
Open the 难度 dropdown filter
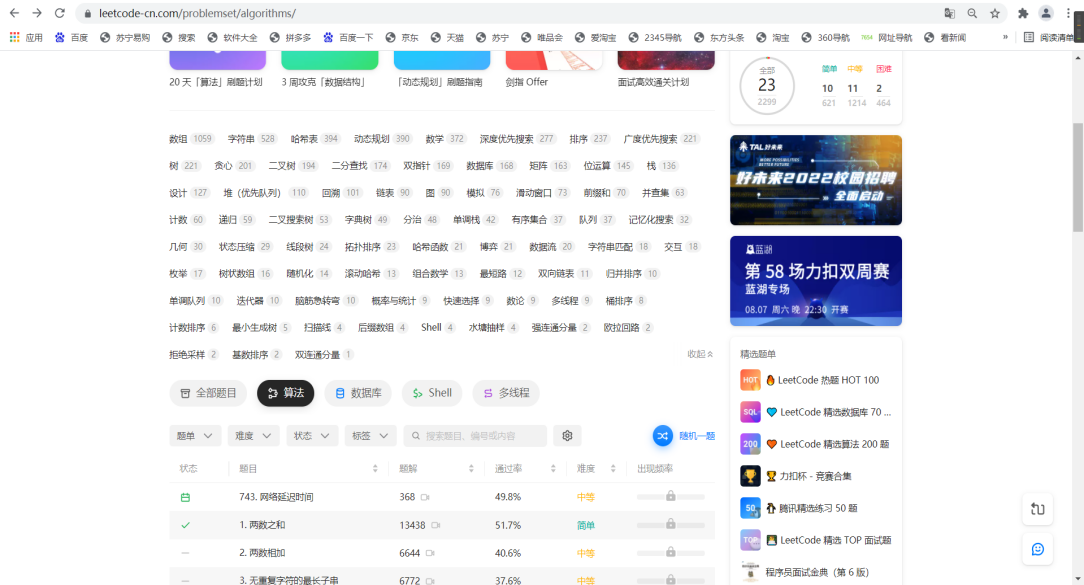(x=254, y=436)
